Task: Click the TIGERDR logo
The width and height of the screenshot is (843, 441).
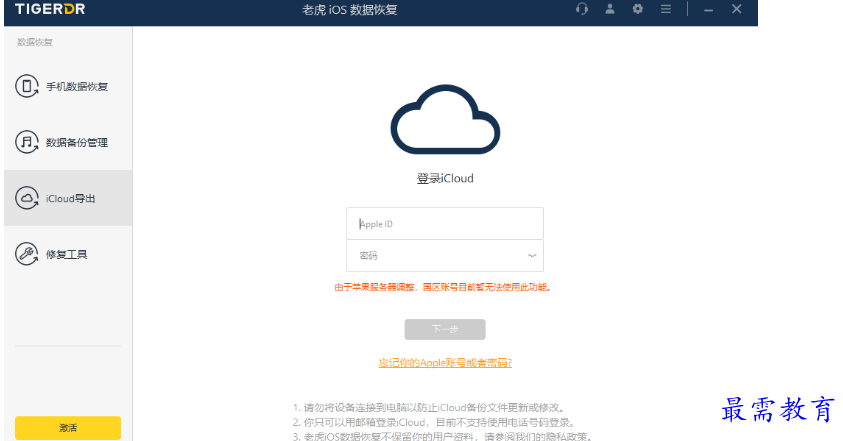Action: click(x=50, y=9)
